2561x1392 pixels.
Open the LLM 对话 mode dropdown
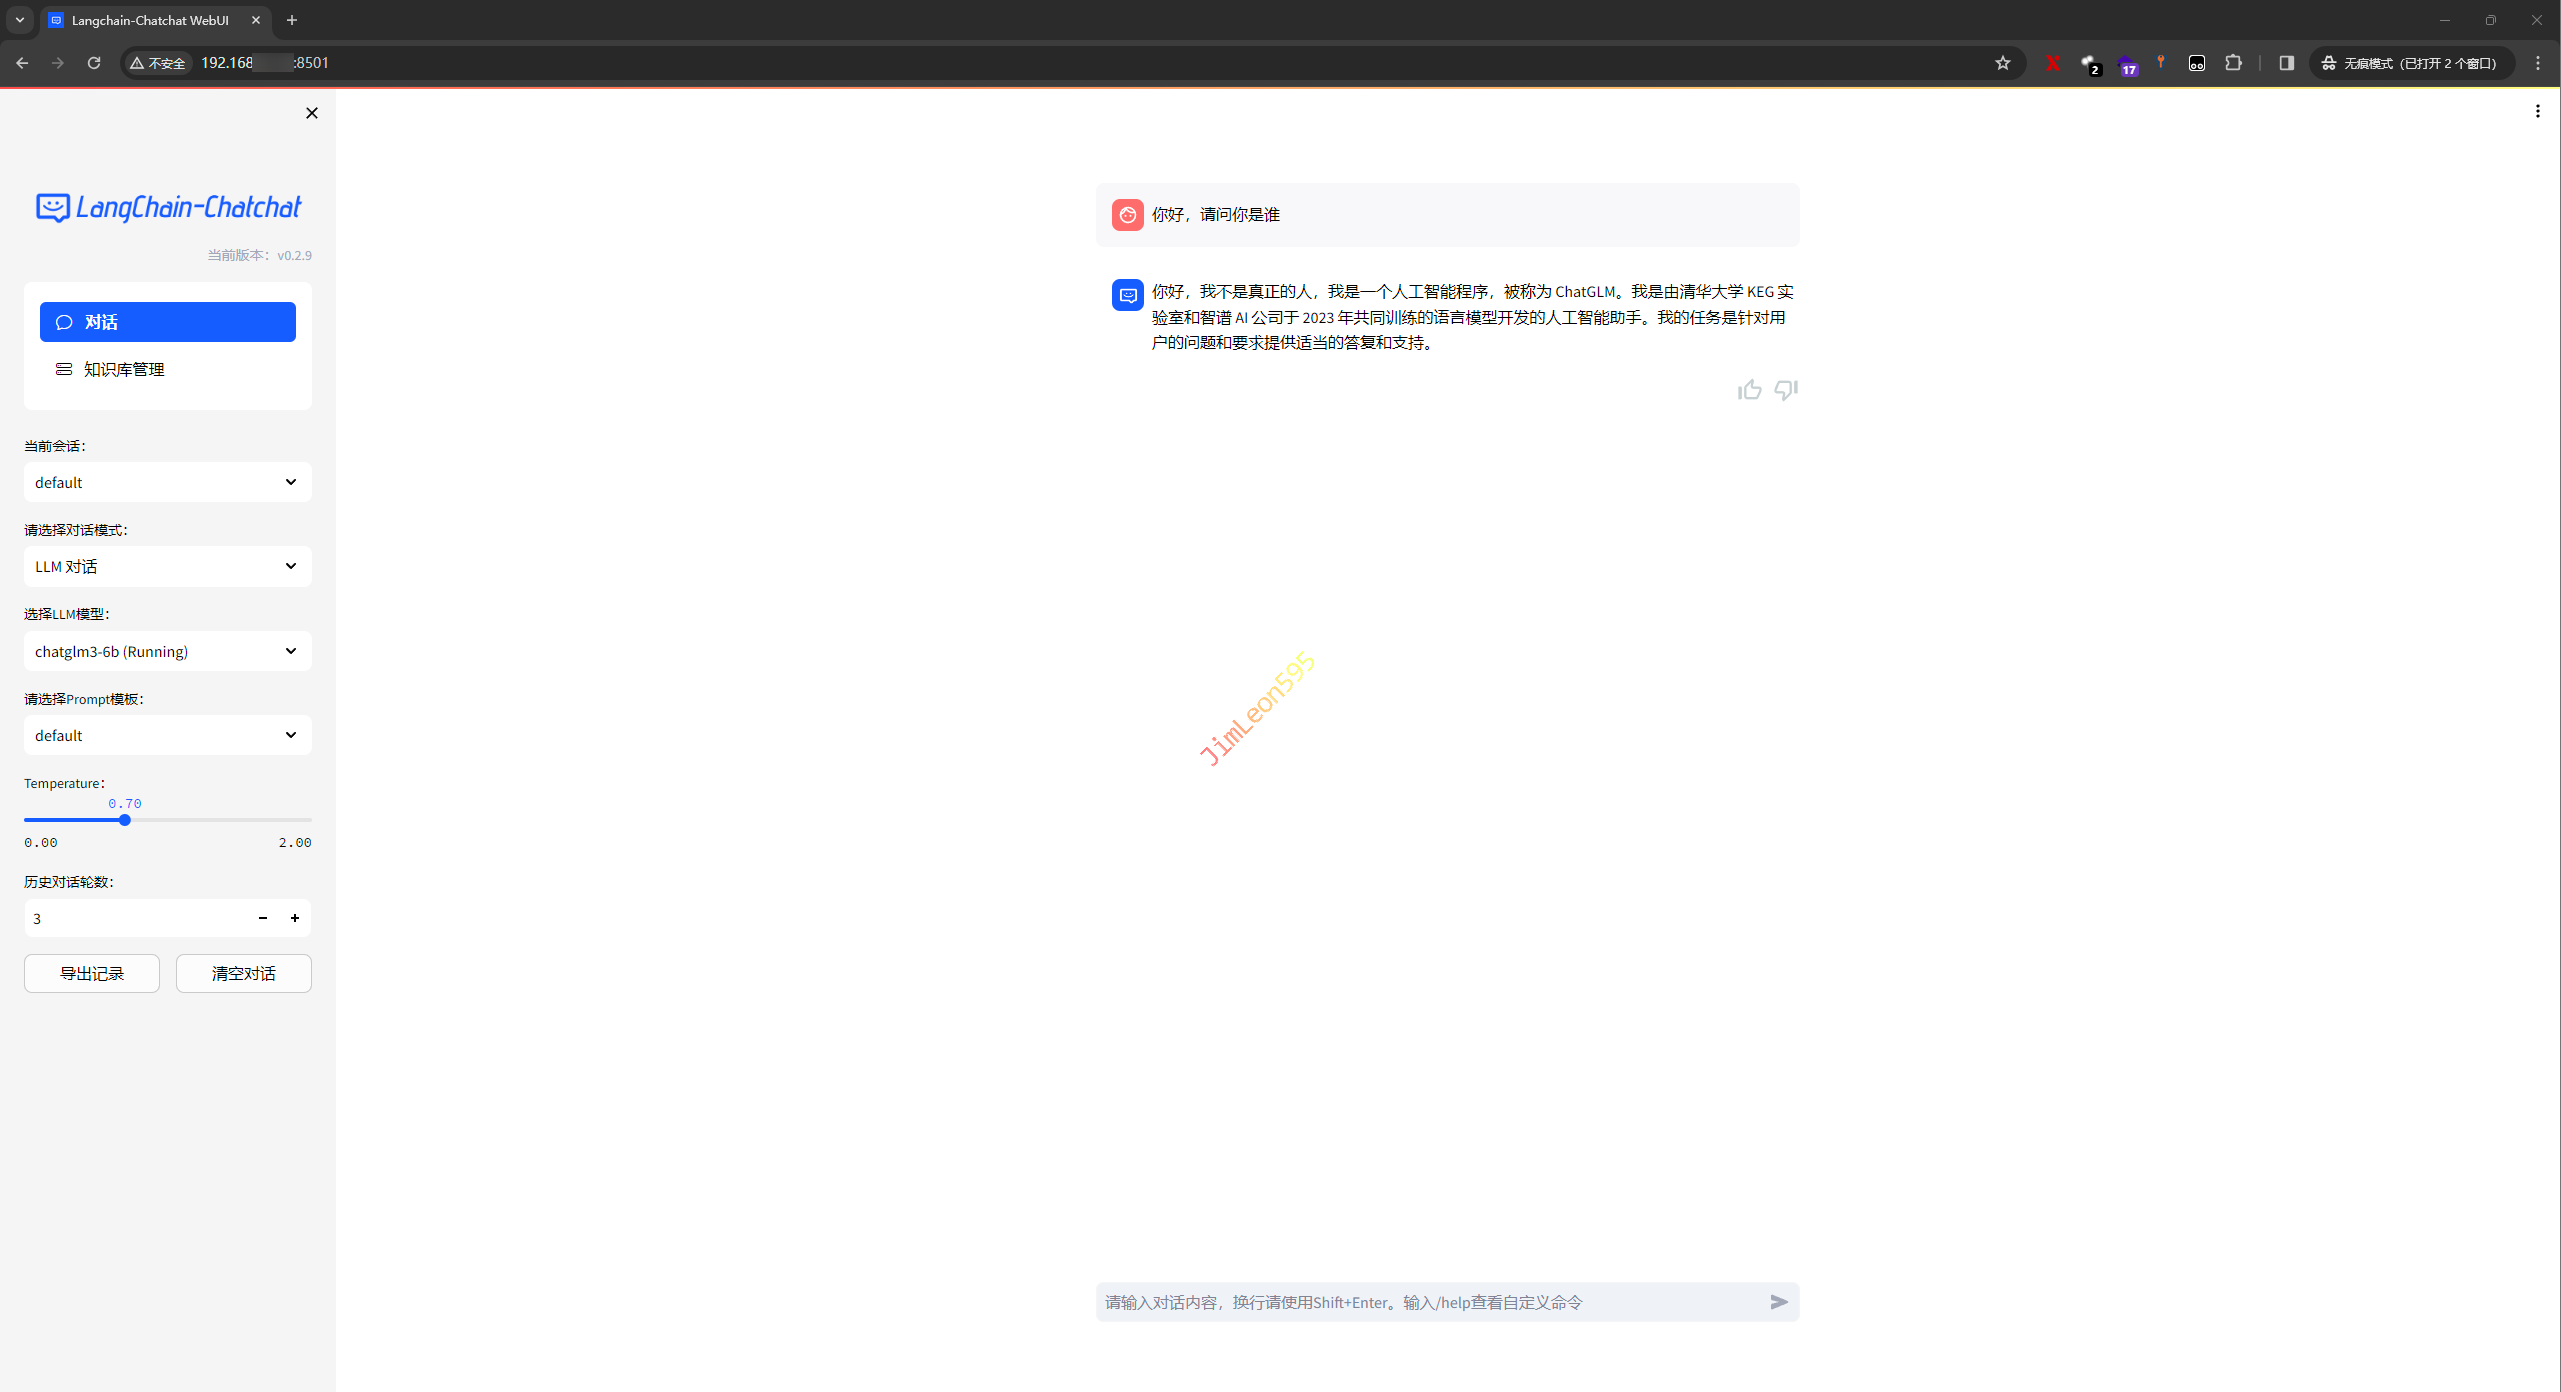tap(167, 566)
